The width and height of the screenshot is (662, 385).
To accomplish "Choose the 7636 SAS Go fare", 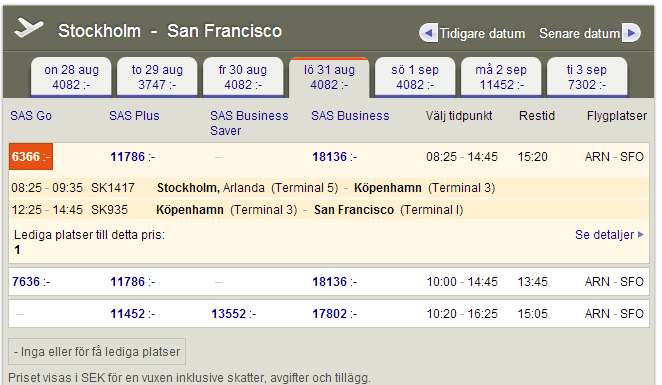I will (x=31, y=282).
